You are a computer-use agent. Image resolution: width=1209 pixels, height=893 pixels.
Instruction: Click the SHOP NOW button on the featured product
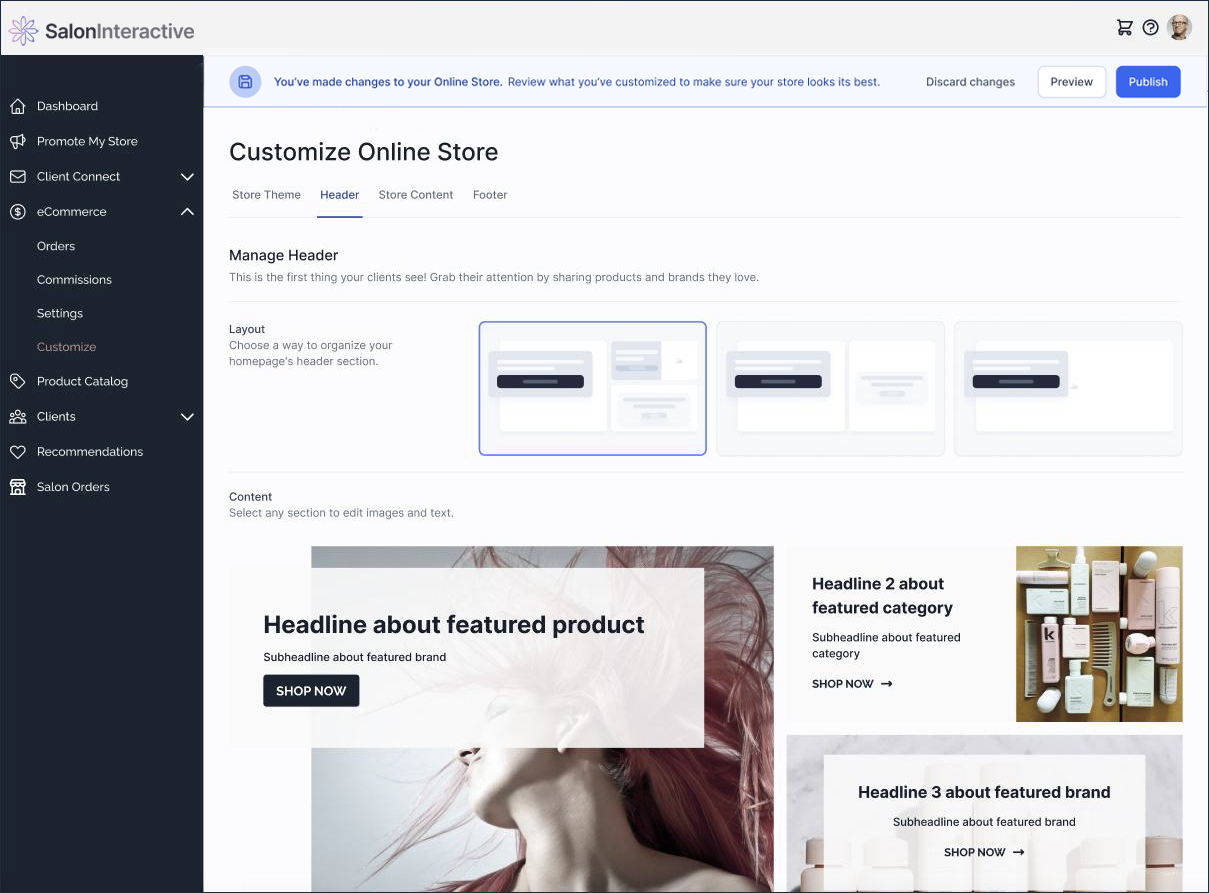point(311,690)
